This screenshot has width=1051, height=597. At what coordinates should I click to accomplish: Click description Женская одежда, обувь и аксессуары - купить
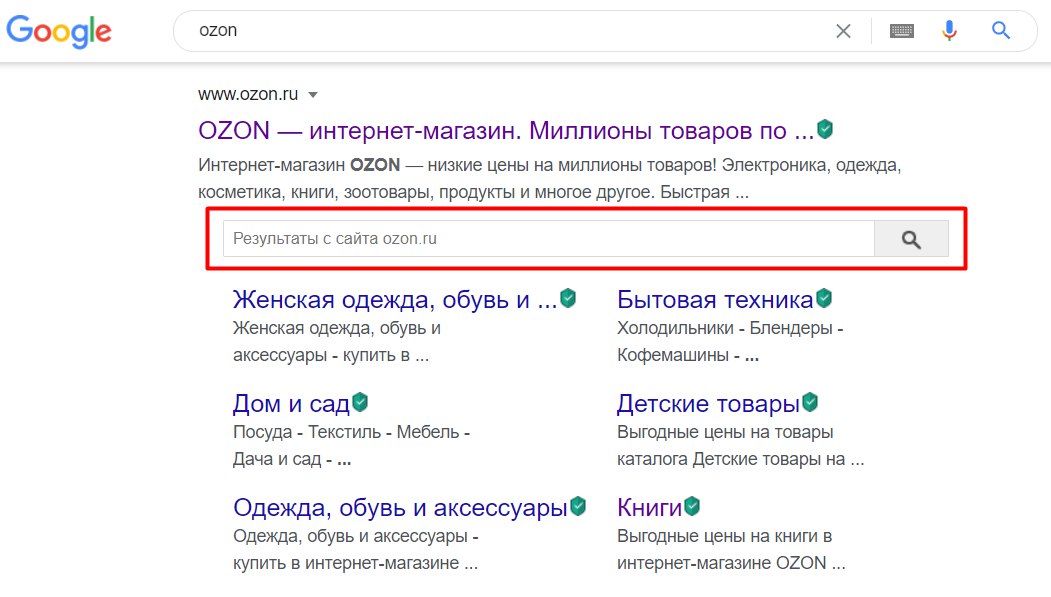pyautogui.click(x=337, y=341)
